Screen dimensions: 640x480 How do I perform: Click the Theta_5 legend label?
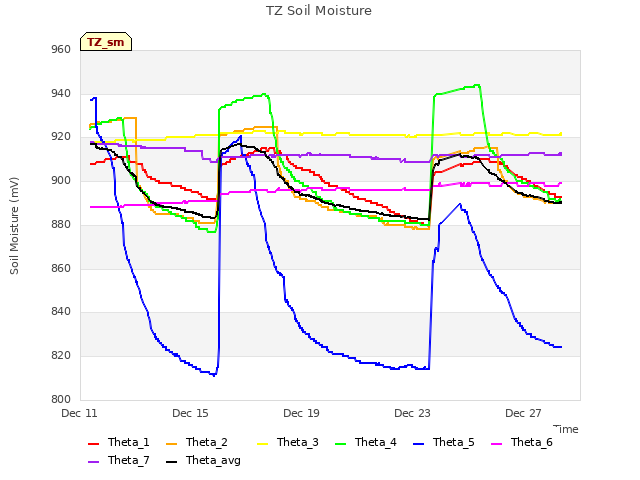453,442
